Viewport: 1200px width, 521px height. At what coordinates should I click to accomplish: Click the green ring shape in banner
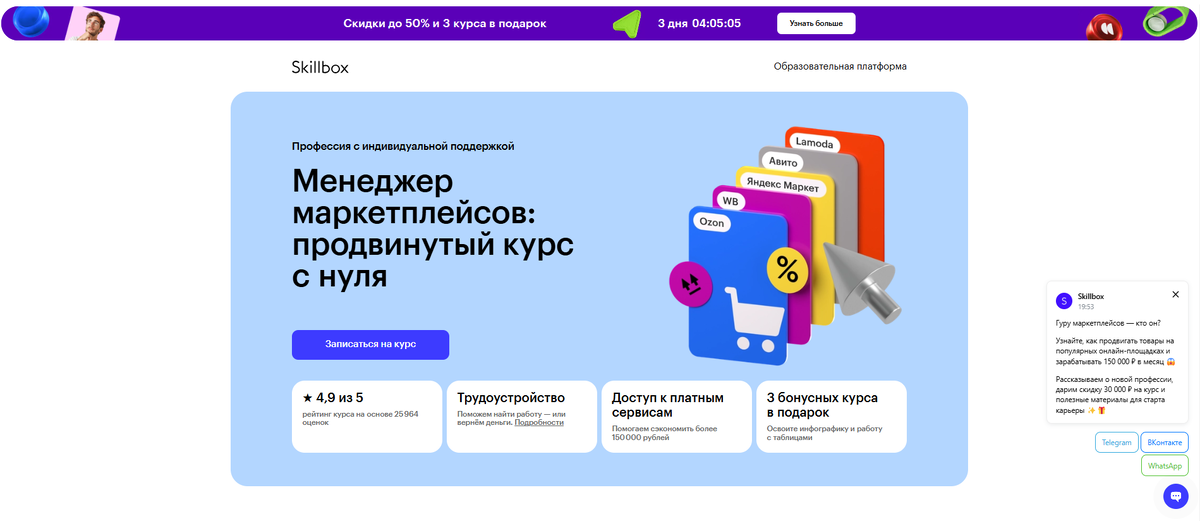[1165, 22]
